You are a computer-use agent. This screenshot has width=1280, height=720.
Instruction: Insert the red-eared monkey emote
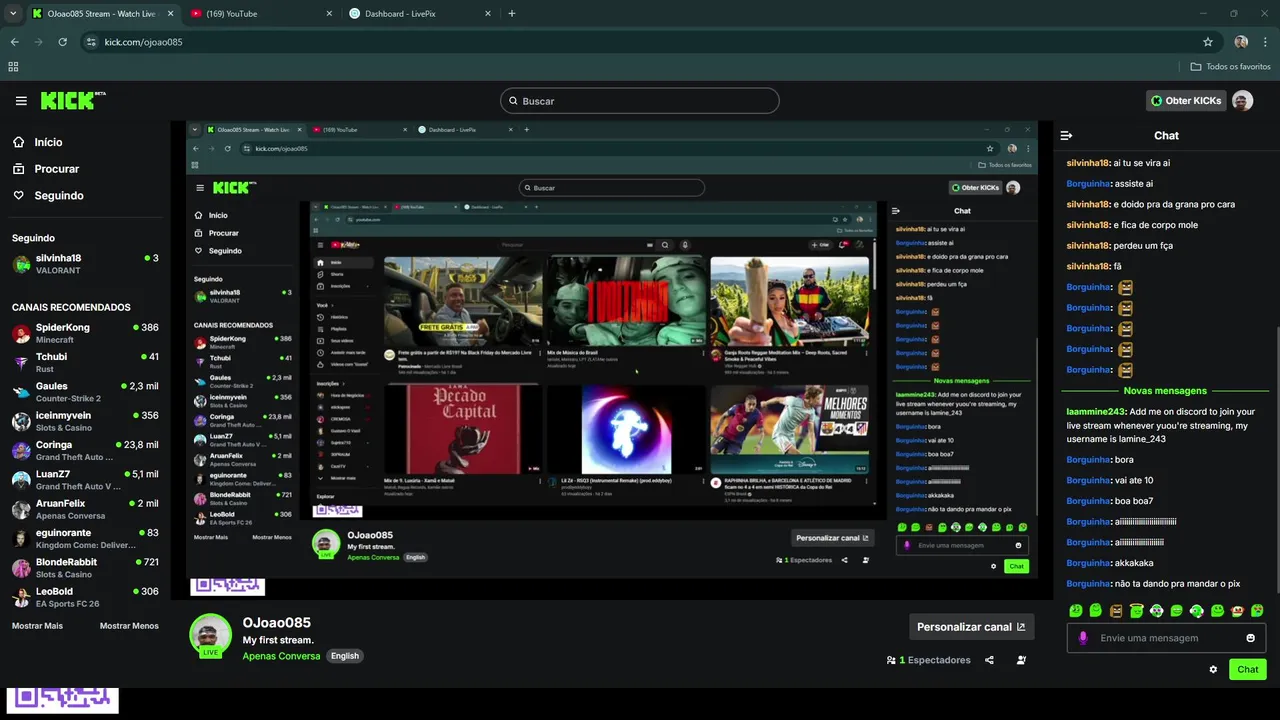coord(1237,610)
